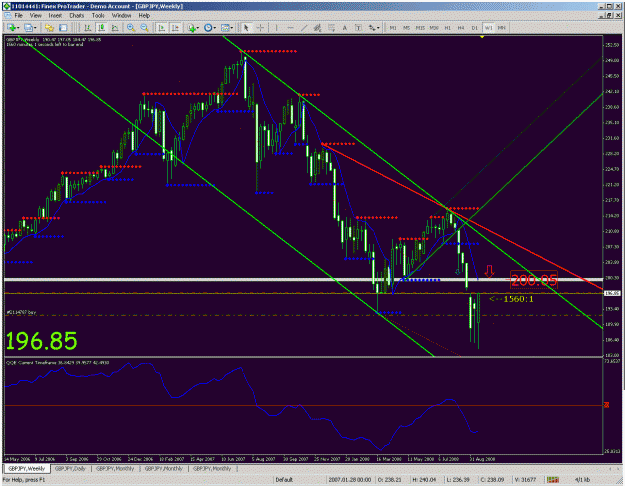Screen dimensions: 625x486
Task: Switch to the GBPJPY,Weekly chart tab
Action: click(27, 468)
